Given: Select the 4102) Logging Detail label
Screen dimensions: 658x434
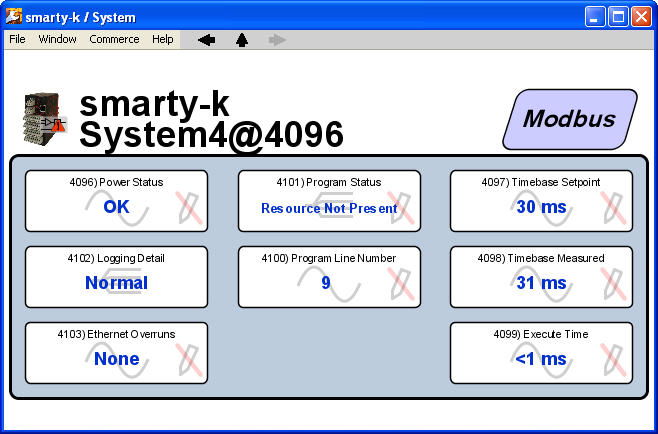Looking at the screenshot, I should (116, 258).
